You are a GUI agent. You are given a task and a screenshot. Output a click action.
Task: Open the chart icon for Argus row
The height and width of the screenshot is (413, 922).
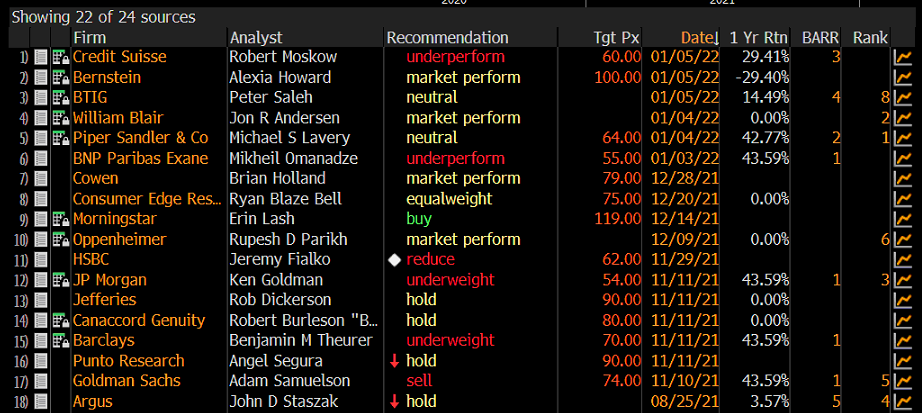(901, 402)
